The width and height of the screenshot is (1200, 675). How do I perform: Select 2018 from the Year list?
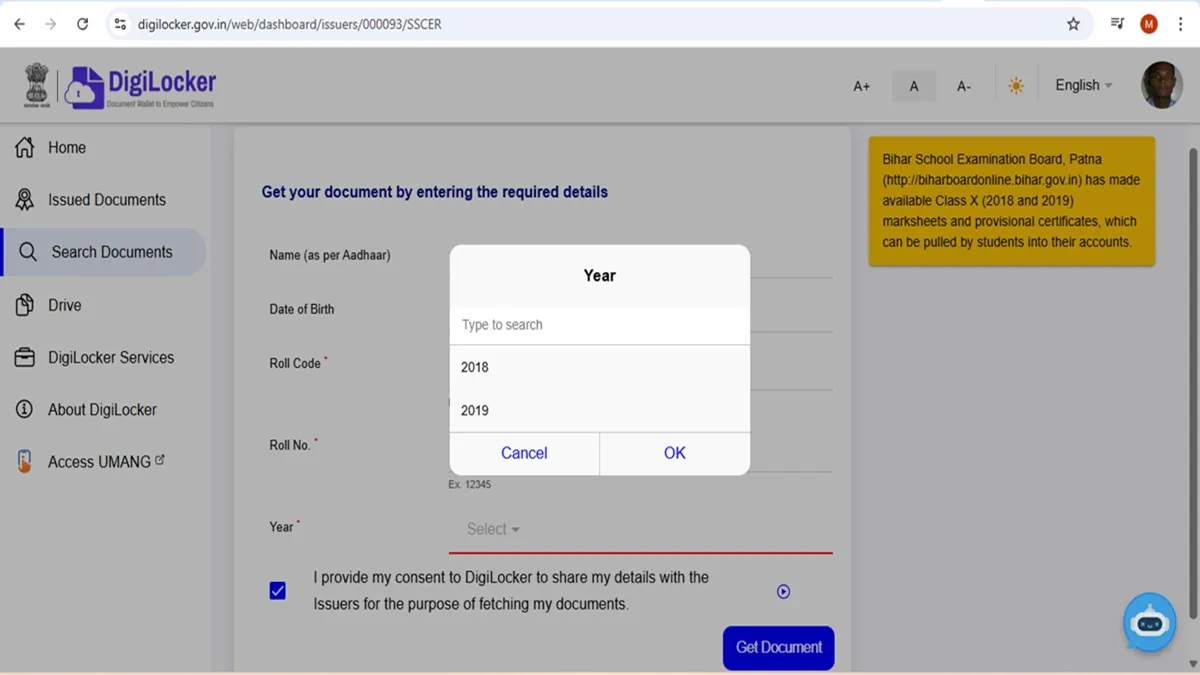click(475, 367)
